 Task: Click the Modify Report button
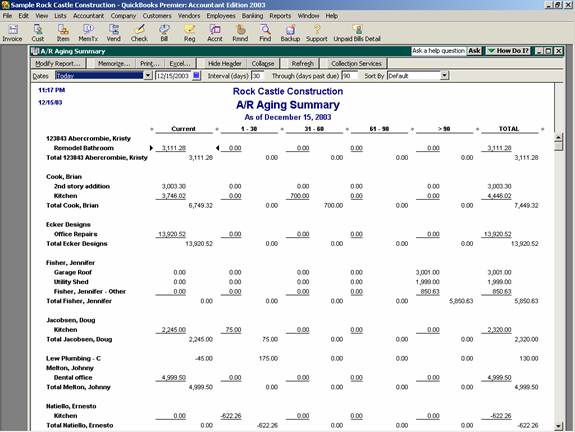pos(58,63)
